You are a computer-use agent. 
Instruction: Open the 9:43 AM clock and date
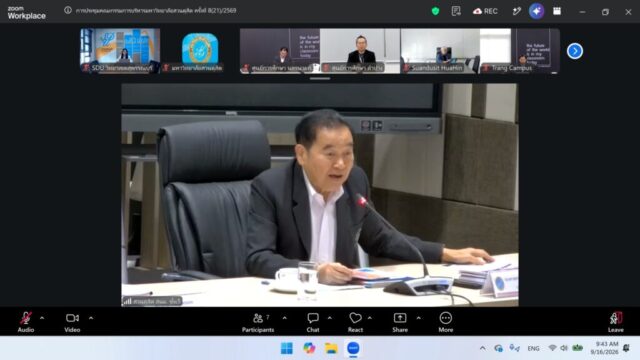[604, 348]
